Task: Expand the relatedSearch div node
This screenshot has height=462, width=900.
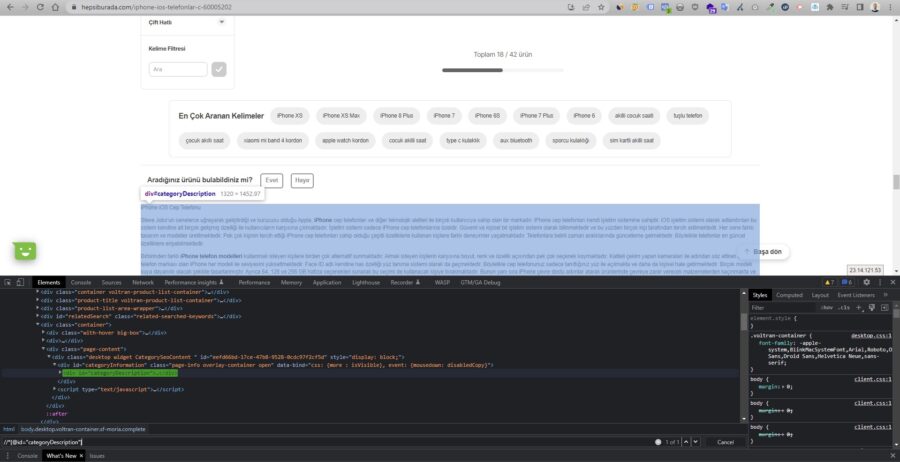Action: (38, 316)
